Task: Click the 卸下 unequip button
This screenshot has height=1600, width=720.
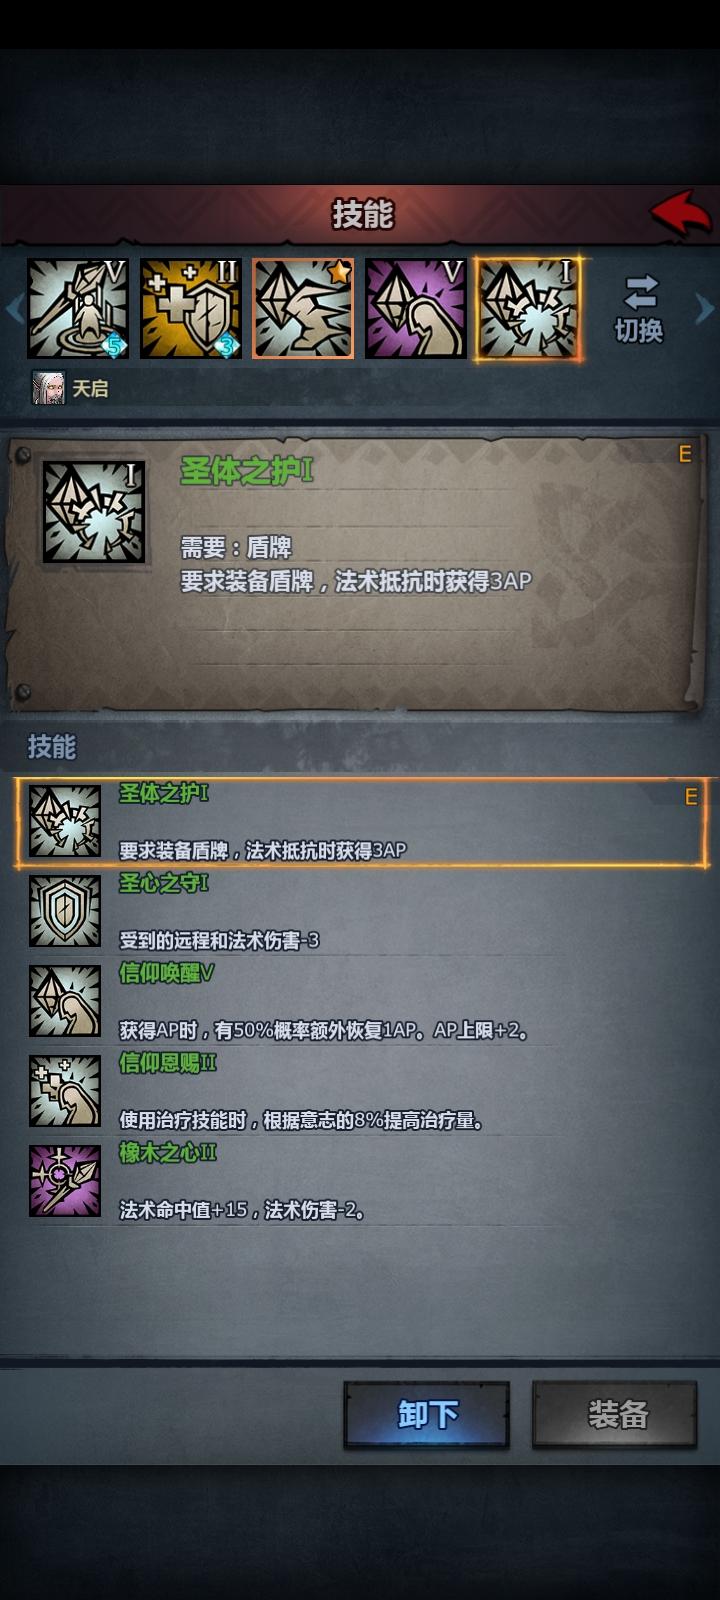Action: click(427, 1415)
